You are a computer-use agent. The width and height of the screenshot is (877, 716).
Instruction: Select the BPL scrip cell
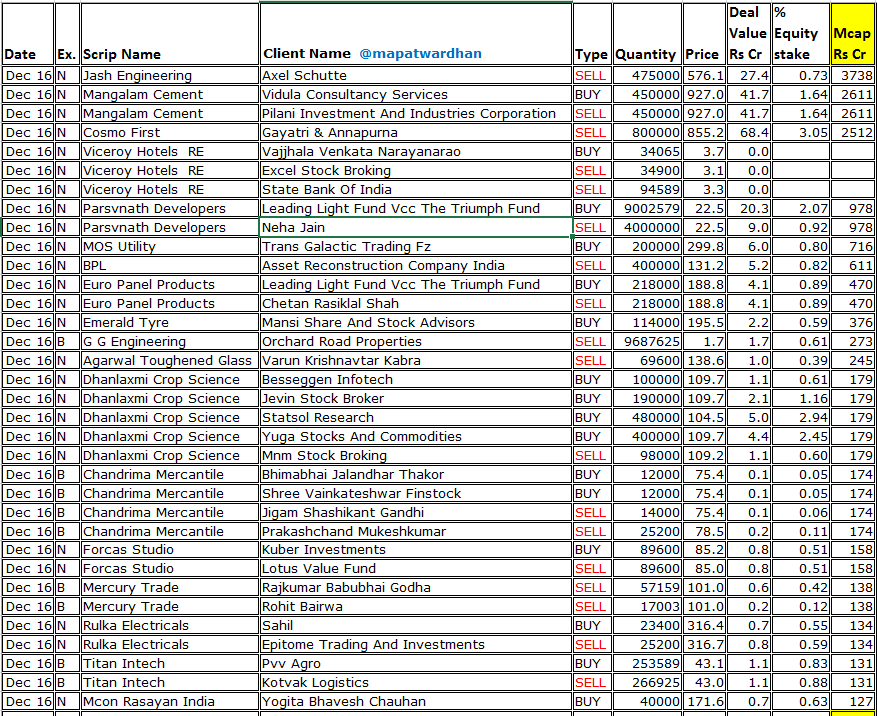pyautogui.click(x=169, y=266)
